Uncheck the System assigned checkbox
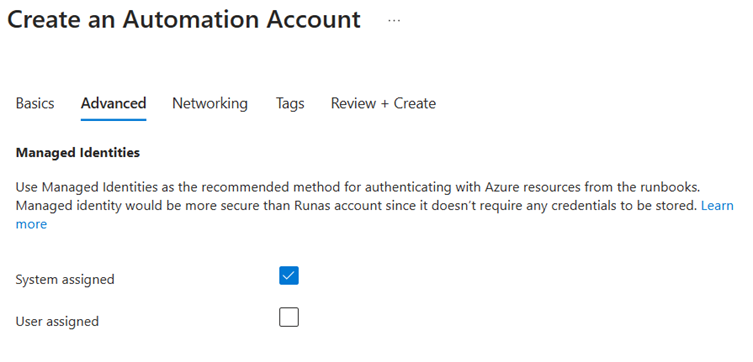 click(x=289, y=276)
